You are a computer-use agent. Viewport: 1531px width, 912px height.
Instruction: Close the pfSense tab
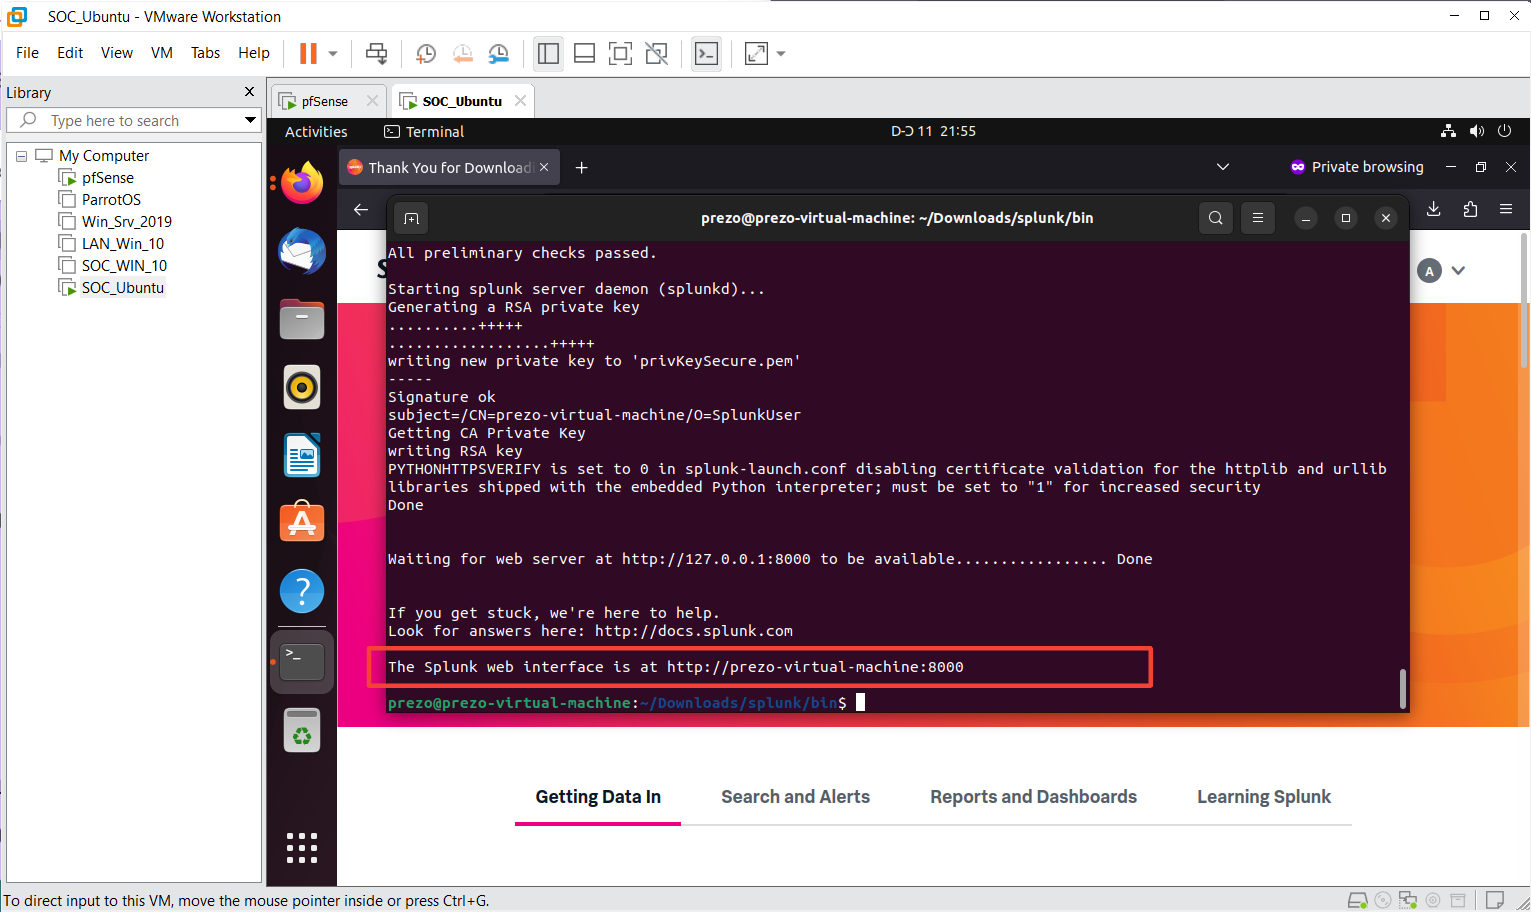click(x=372, y=101)
